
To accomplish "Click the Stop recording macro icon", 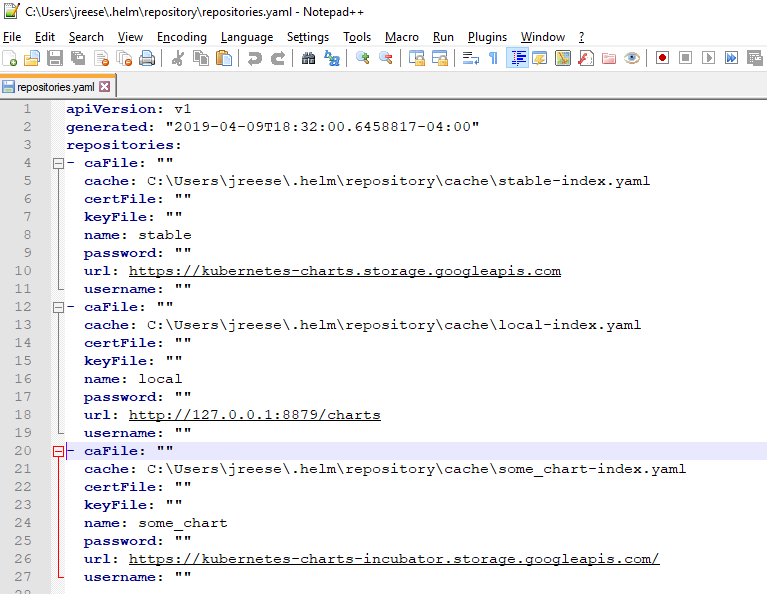I will (x=685, y=58).
